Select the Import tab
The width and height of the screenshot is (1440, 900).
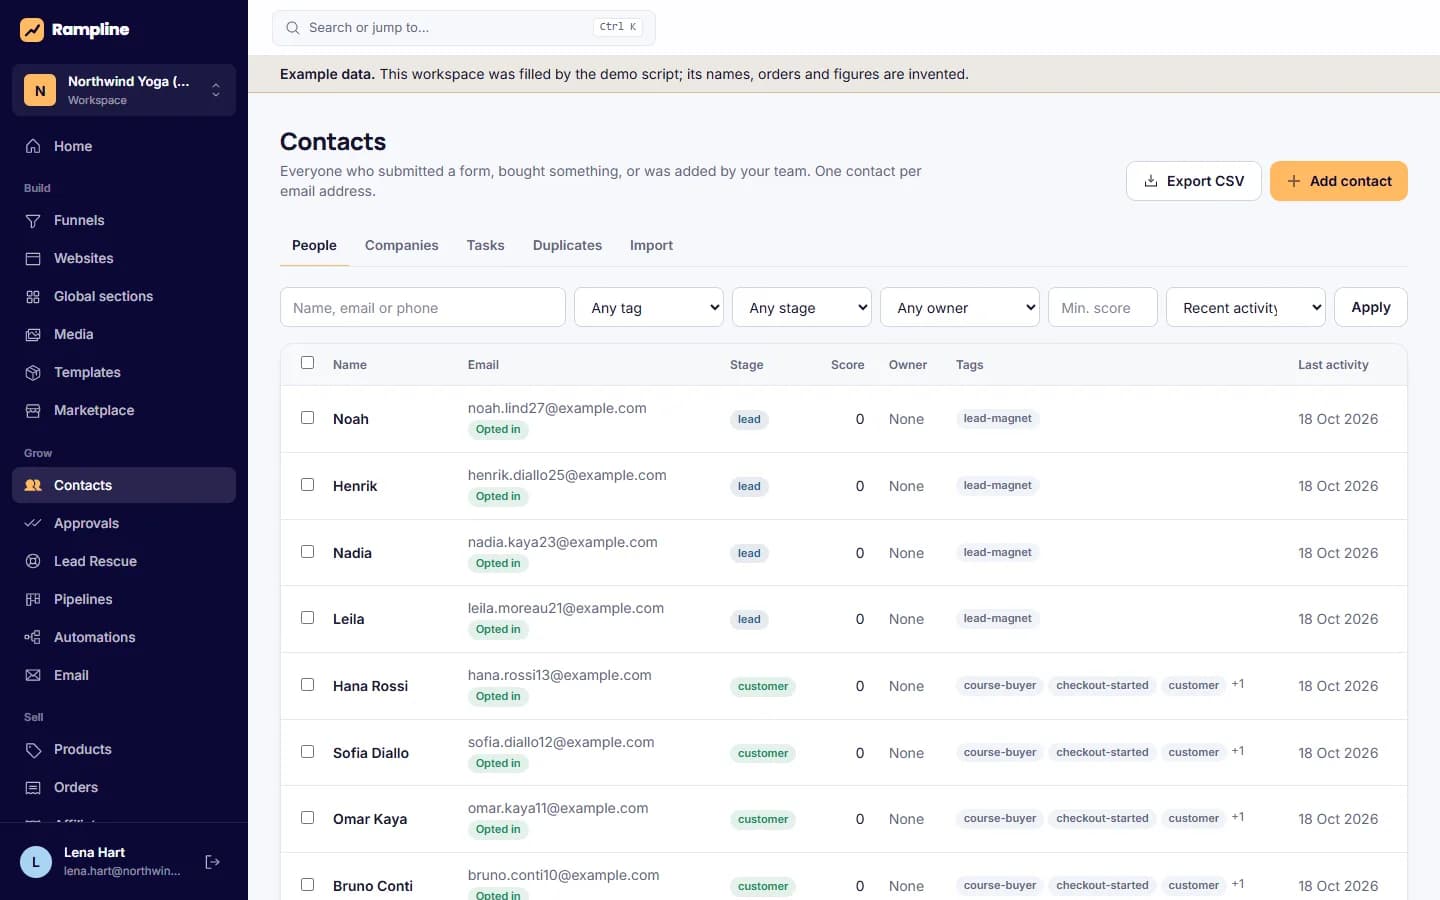(651, 246)
